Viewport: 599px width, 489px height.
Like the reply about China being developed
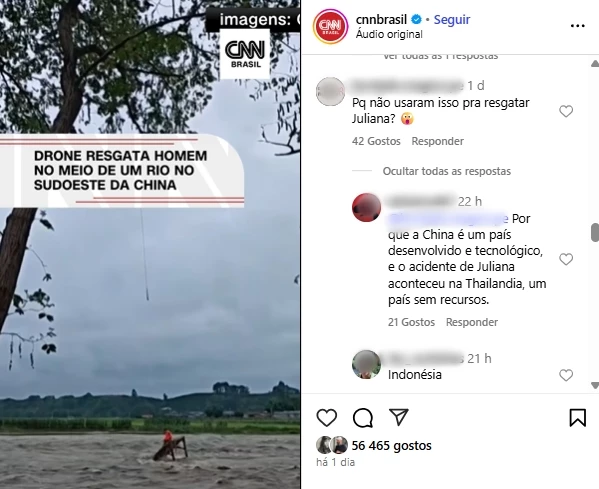click(566, 259)
